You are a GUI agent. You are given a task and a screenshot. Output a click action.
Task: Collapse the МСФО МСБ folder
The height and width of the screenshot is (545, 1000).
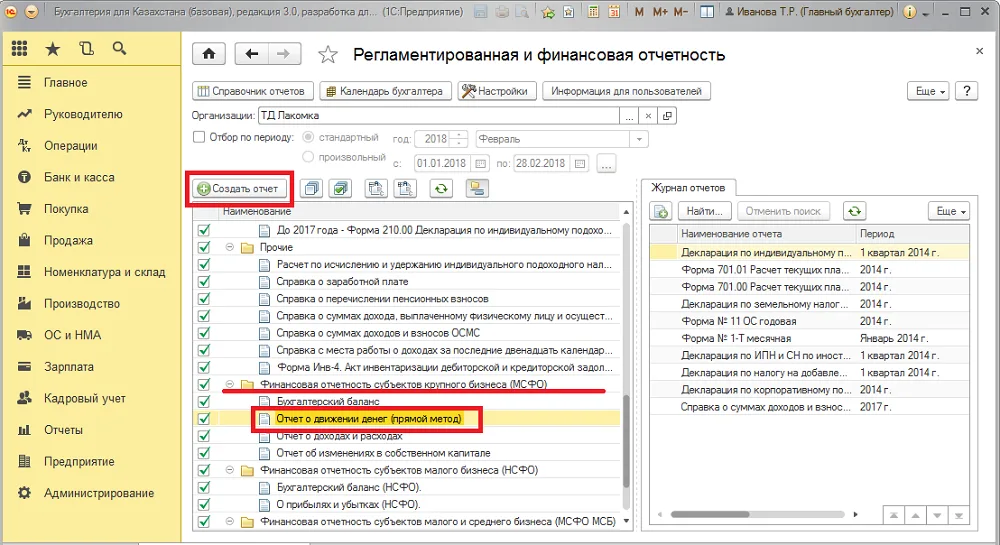[230, 521]
